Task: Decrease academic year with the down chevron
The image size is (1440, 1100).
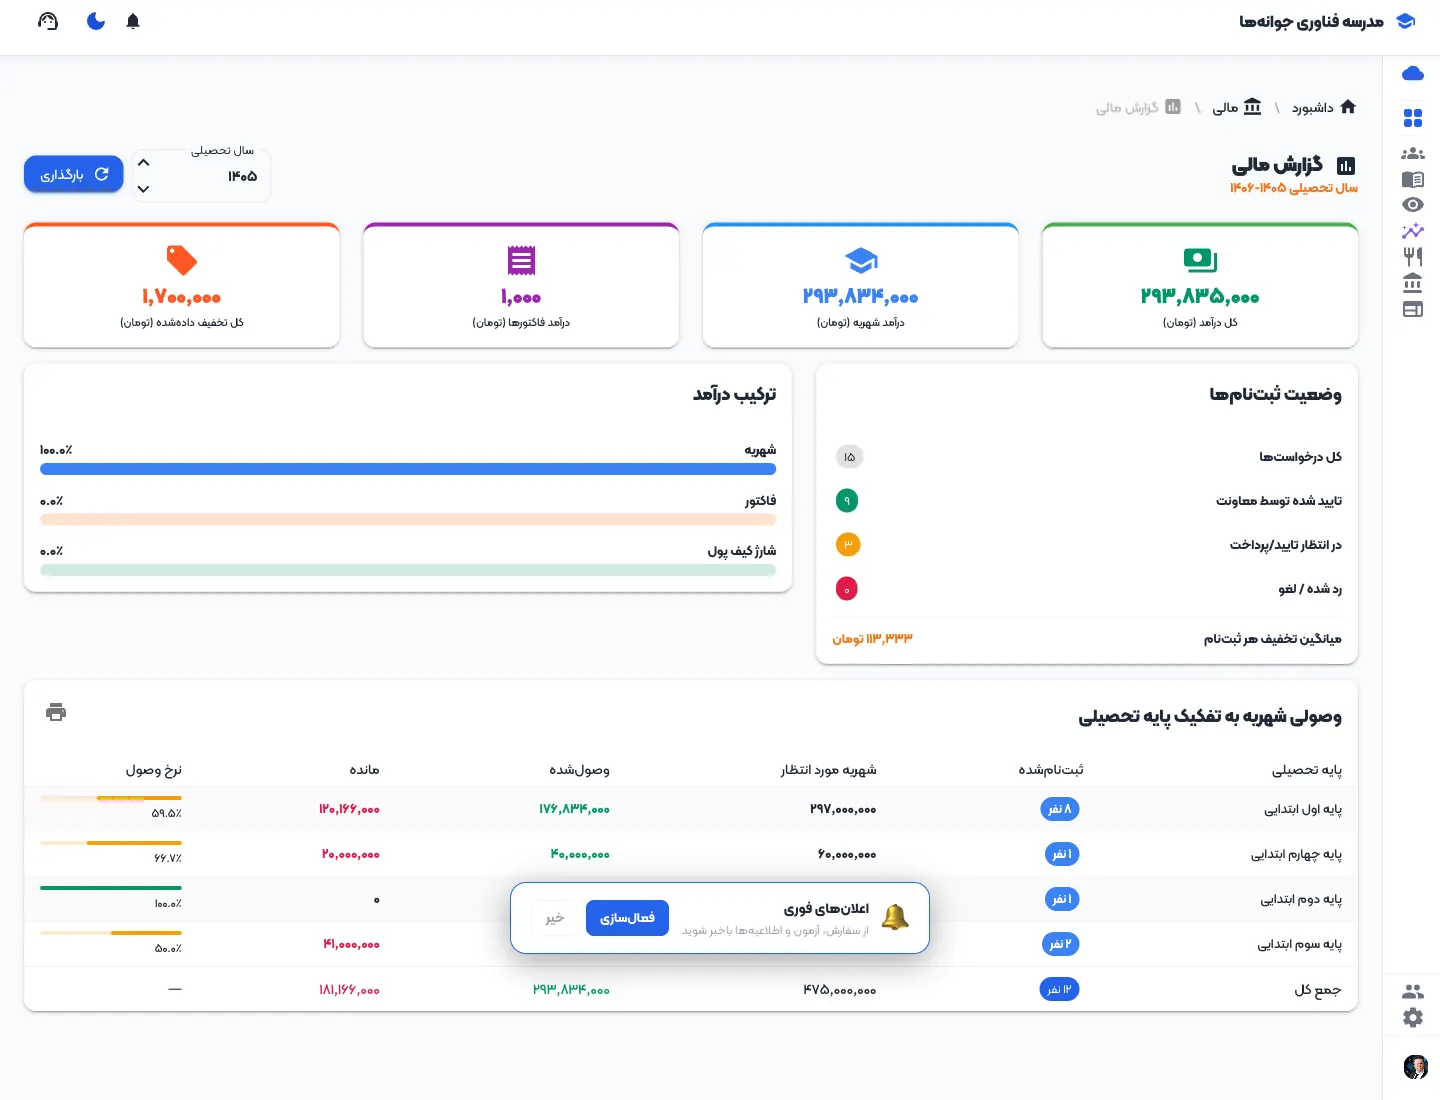Action: click(x=143, y=188)
